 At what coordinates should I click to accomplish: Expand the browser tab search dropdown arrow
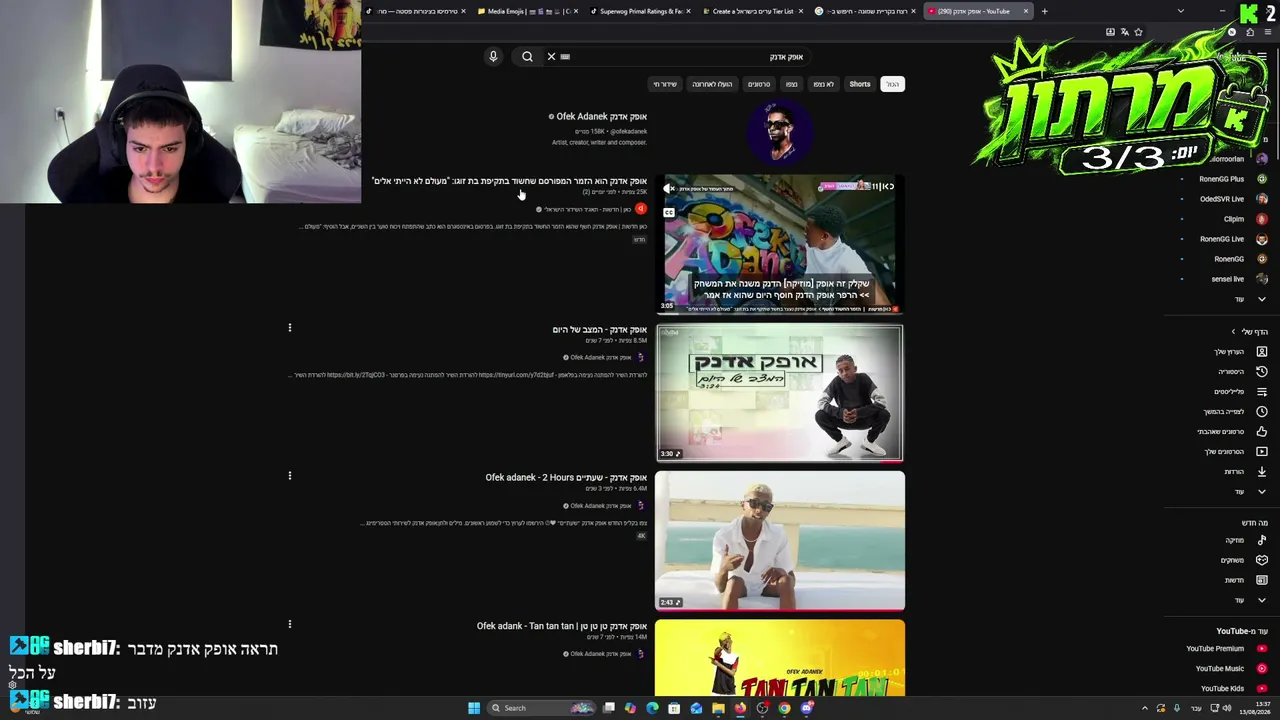(1181, 12)
